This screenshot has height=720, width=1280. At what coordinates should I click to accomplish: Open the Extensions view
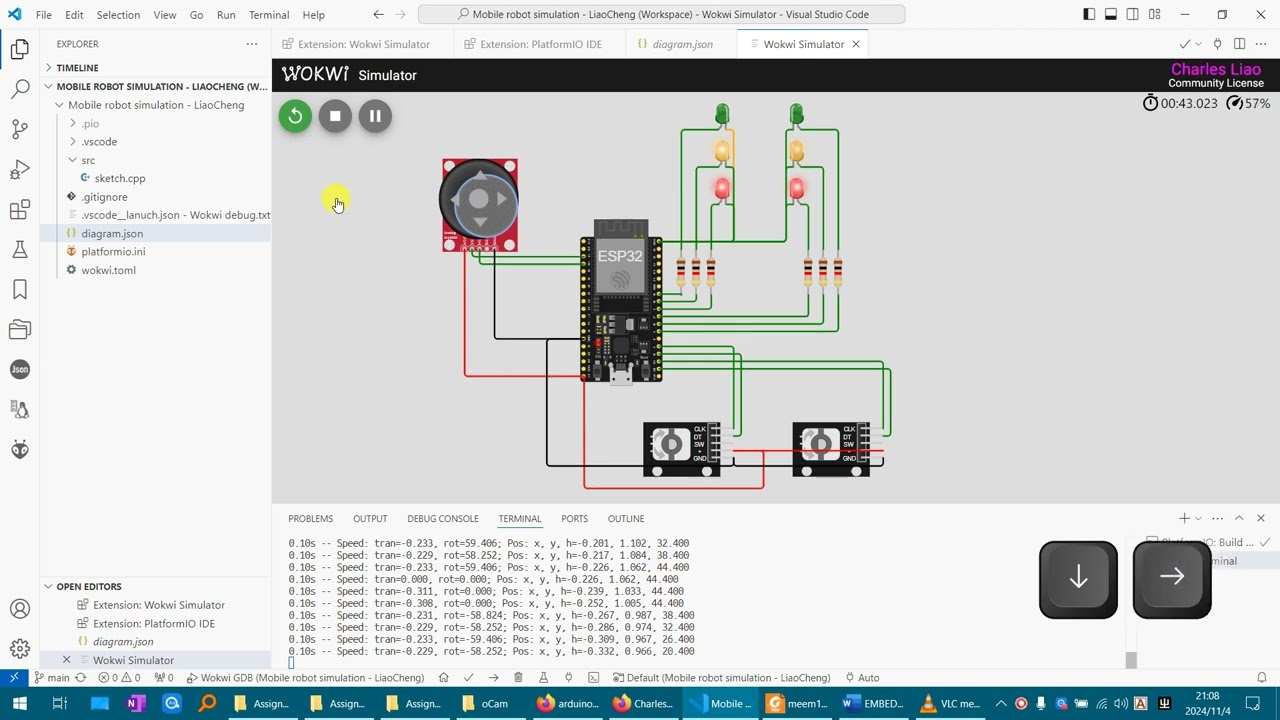click(x=19, y=209)
